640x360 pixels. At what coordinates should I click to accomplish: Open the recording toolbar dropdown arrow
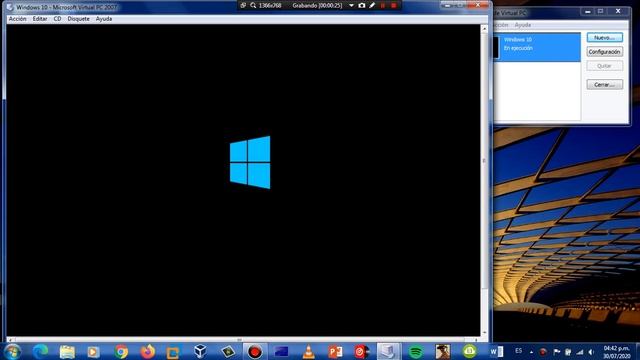(x=351, y=6)
